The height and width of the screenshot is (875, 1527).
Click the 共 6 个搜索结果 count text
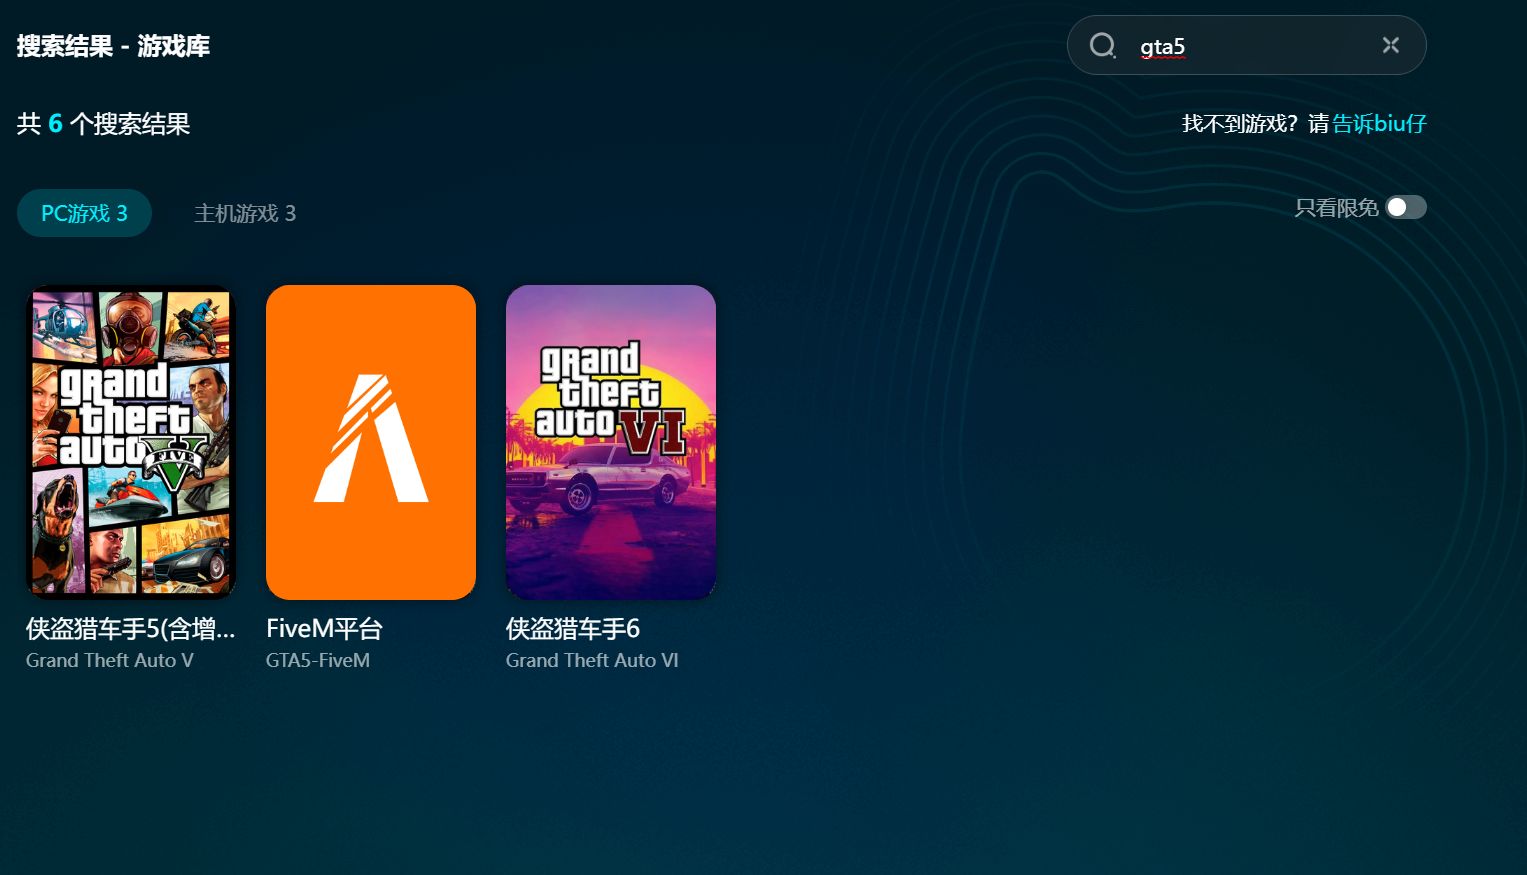103,123
